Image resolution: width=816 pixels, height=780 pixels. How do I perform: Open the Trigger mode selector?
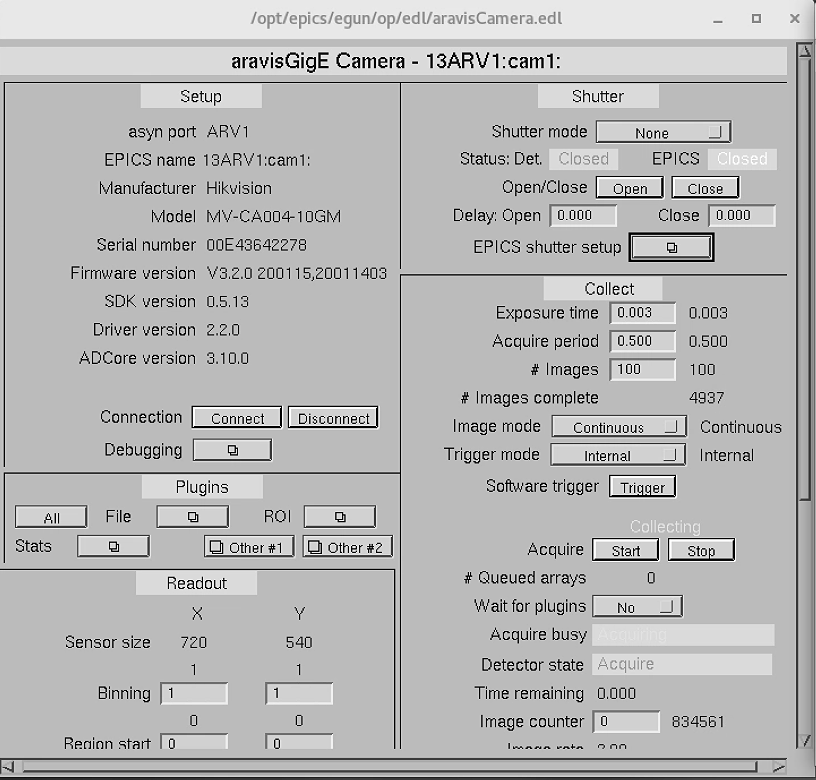coord(617,455)
